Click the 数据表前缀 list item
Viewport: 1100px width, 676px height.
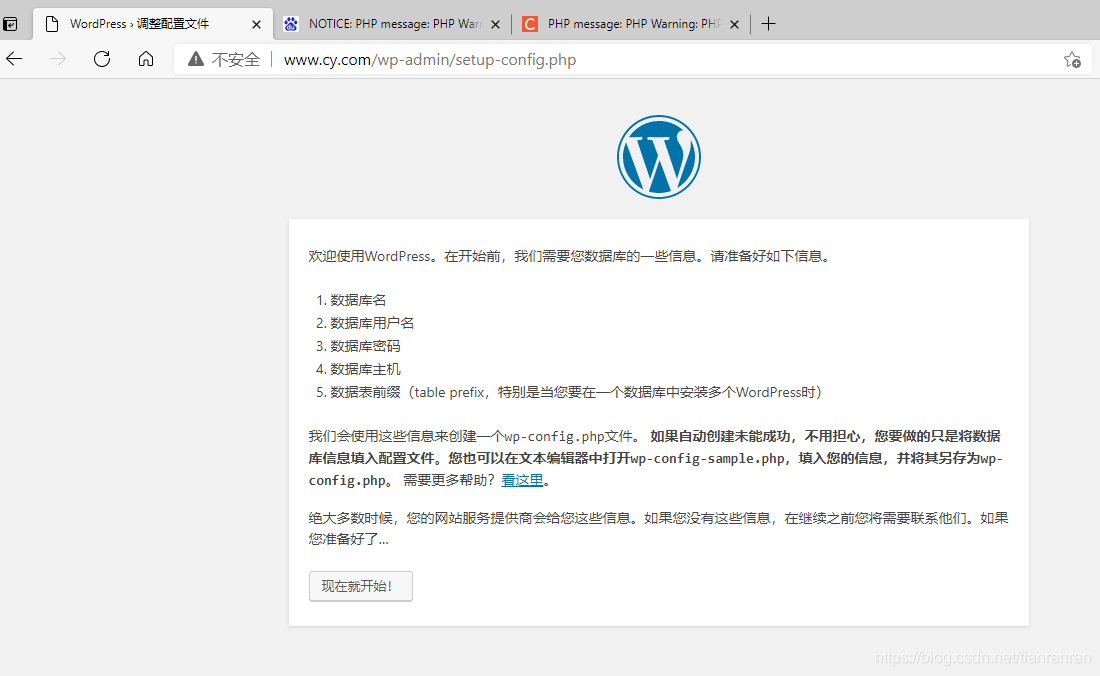tap(576, 393)
